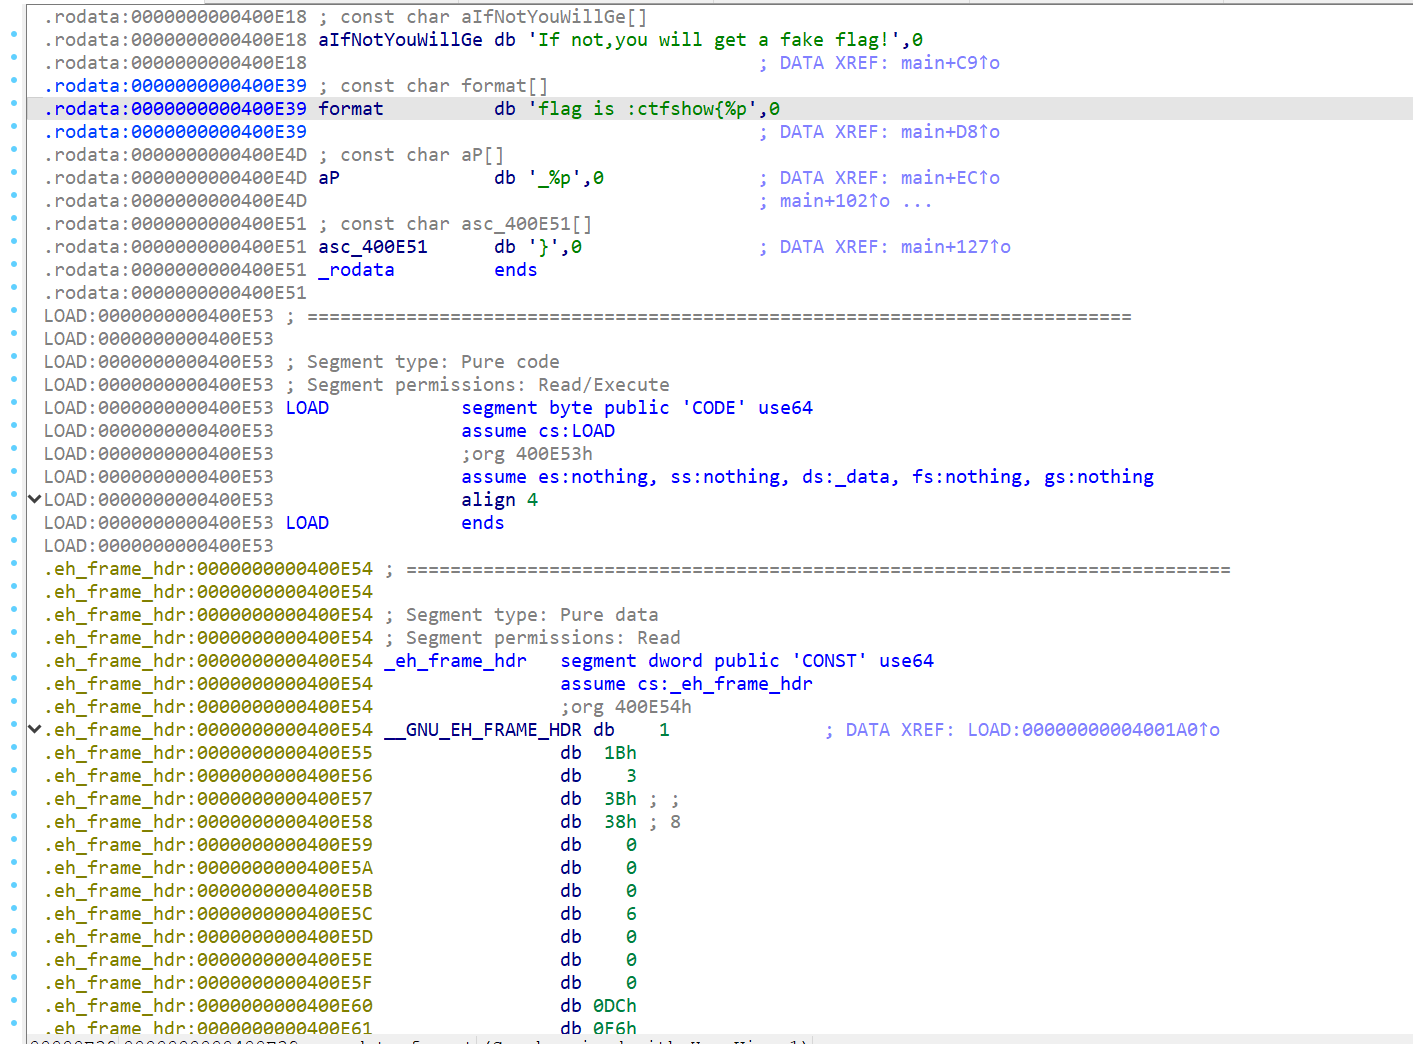Collapse the chevron beside __GNU_EH_FRAME_HDR
Viewport: 1413px width, 1044px height.
click(x=34, y=729)
